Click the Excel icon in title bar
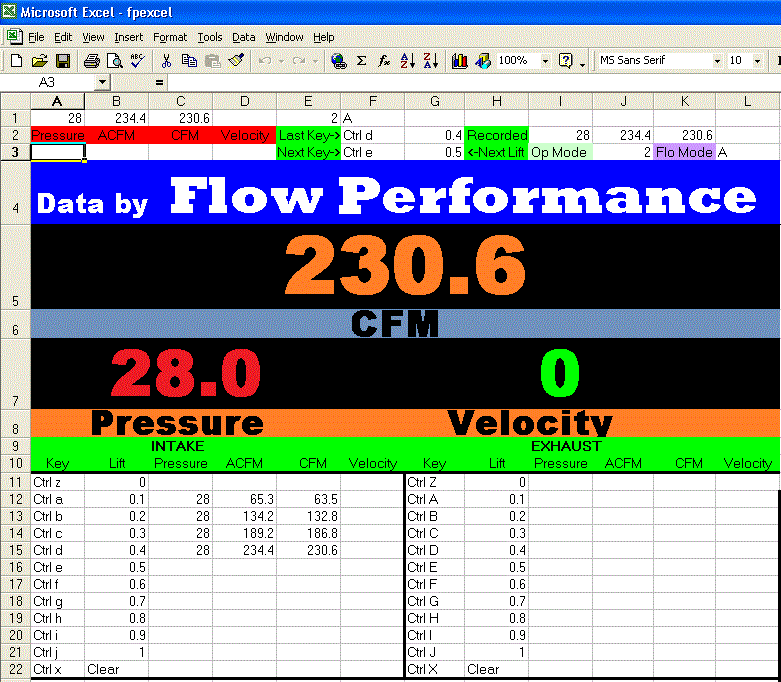This screenshot has width=781, height=682. point(8,10)
